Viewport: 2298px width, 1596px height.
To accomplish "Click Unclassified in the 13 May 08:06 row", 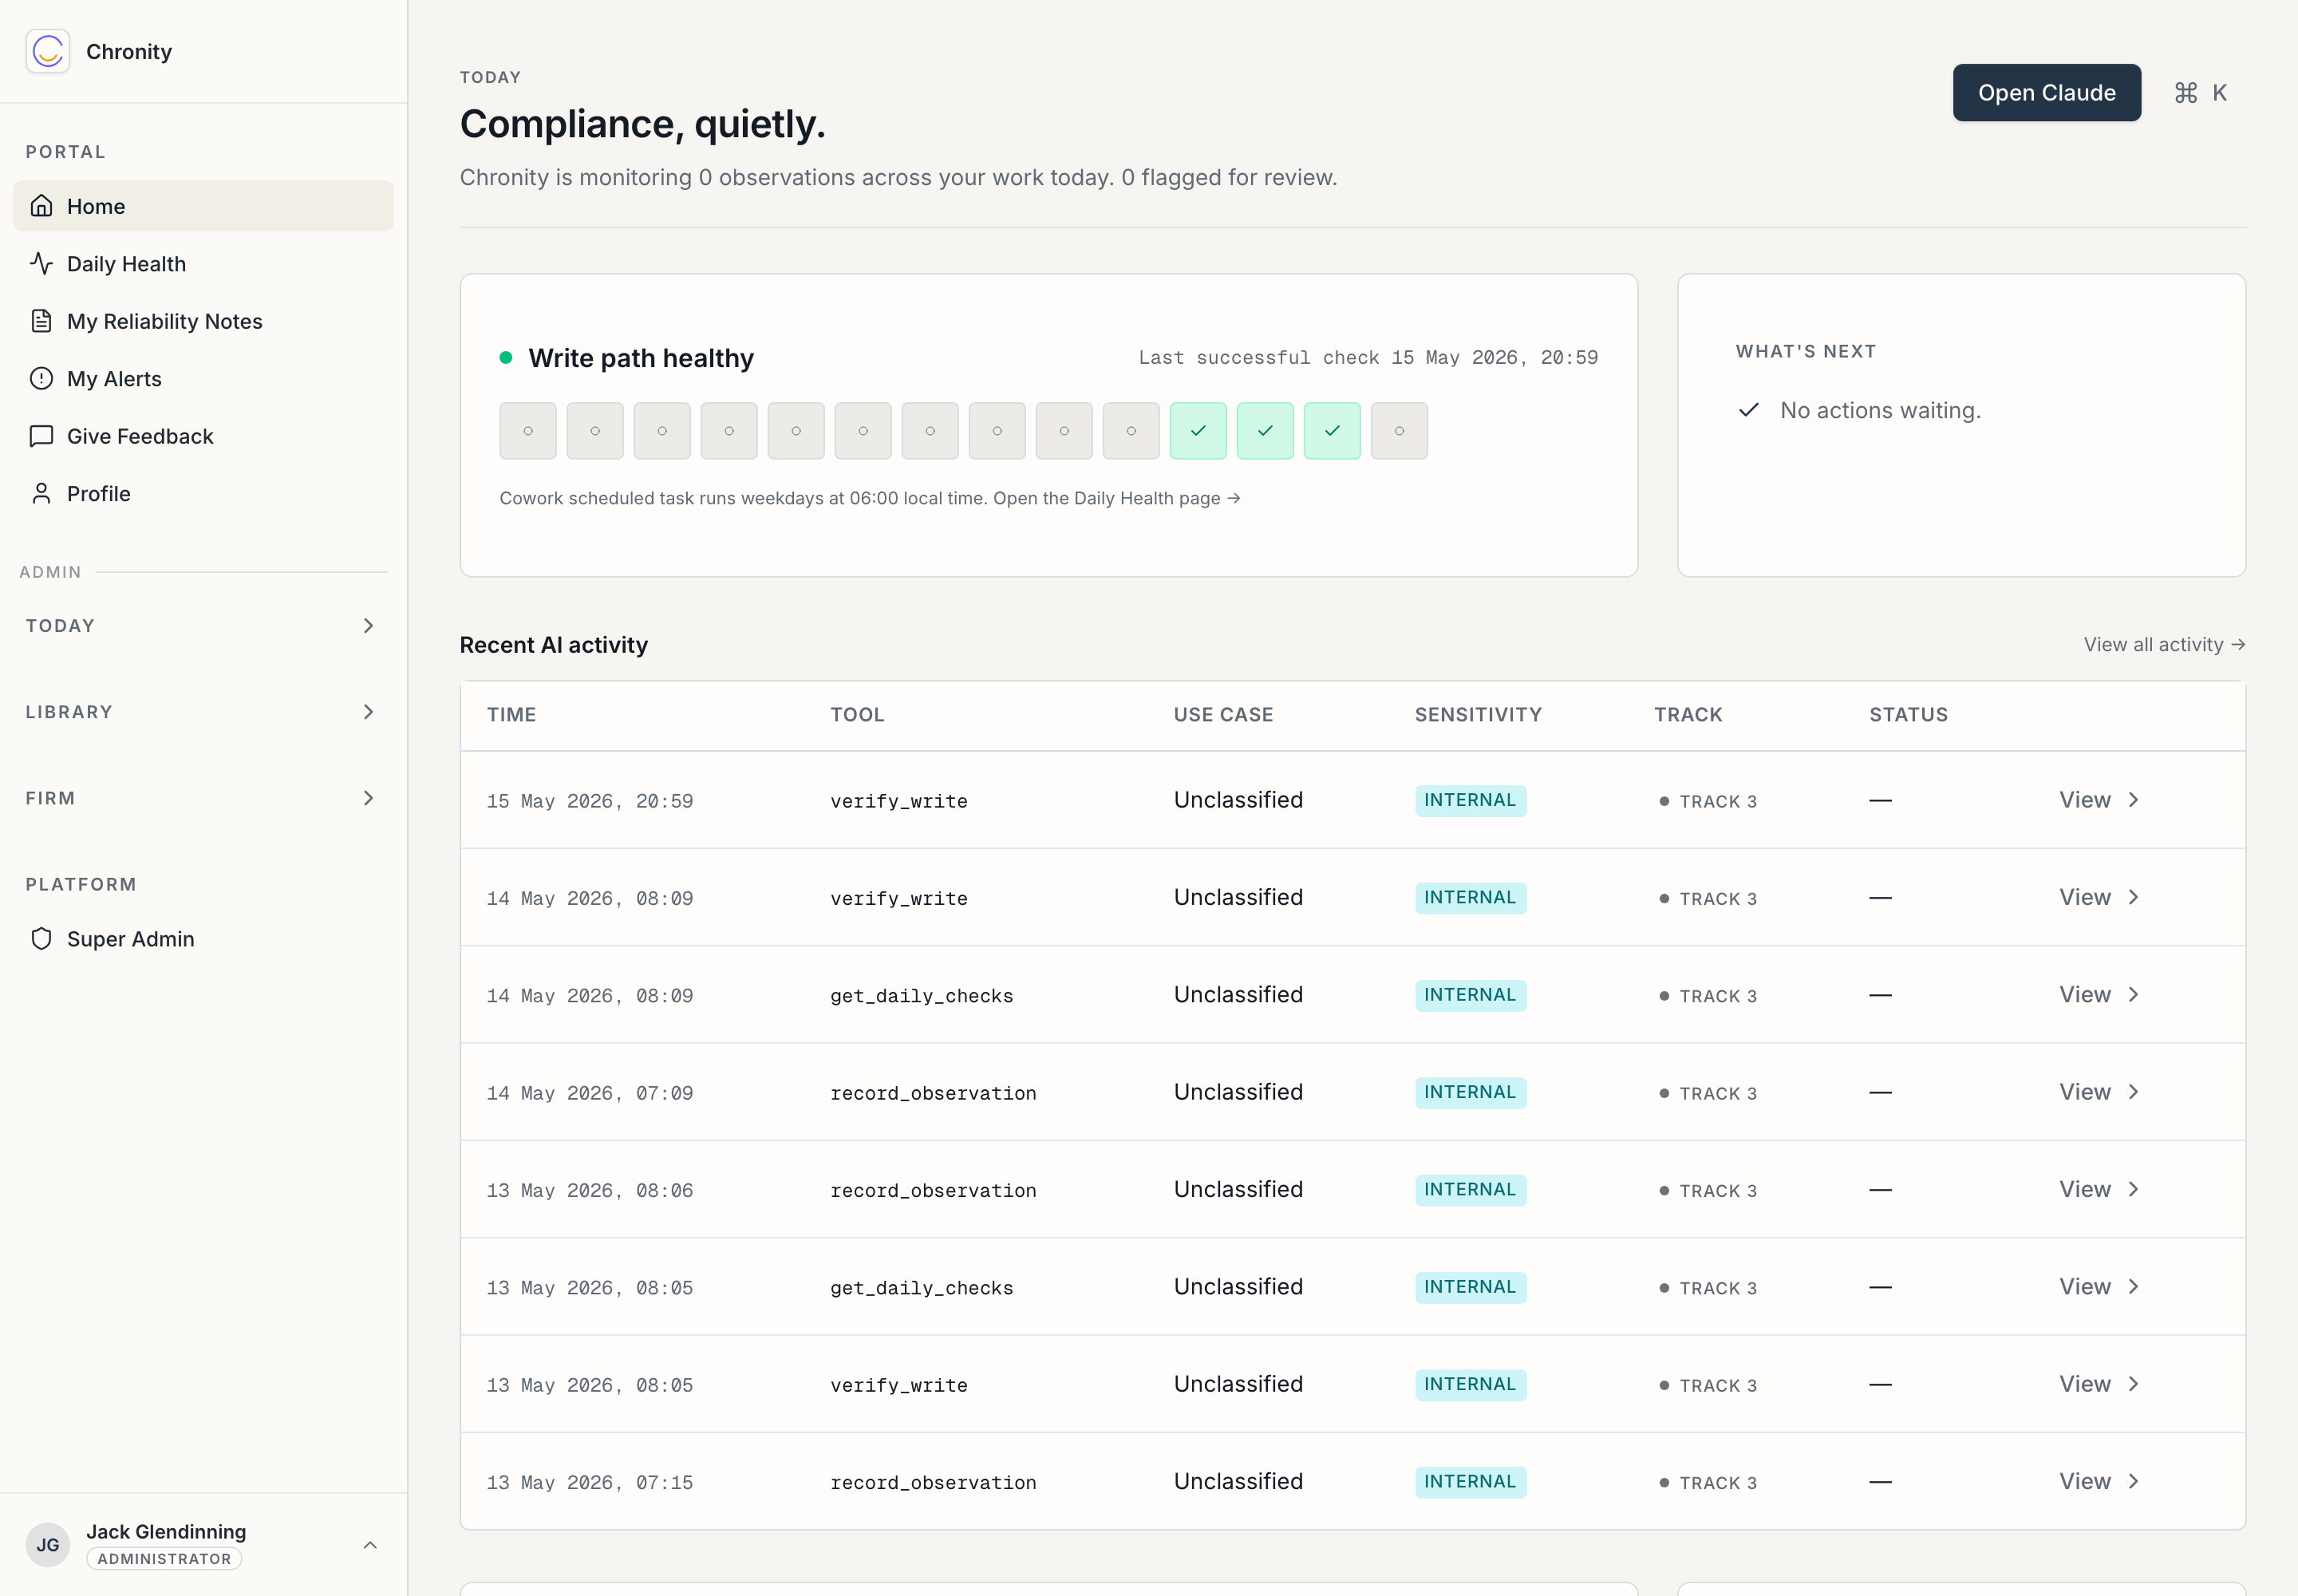I will point(1238,1189).
